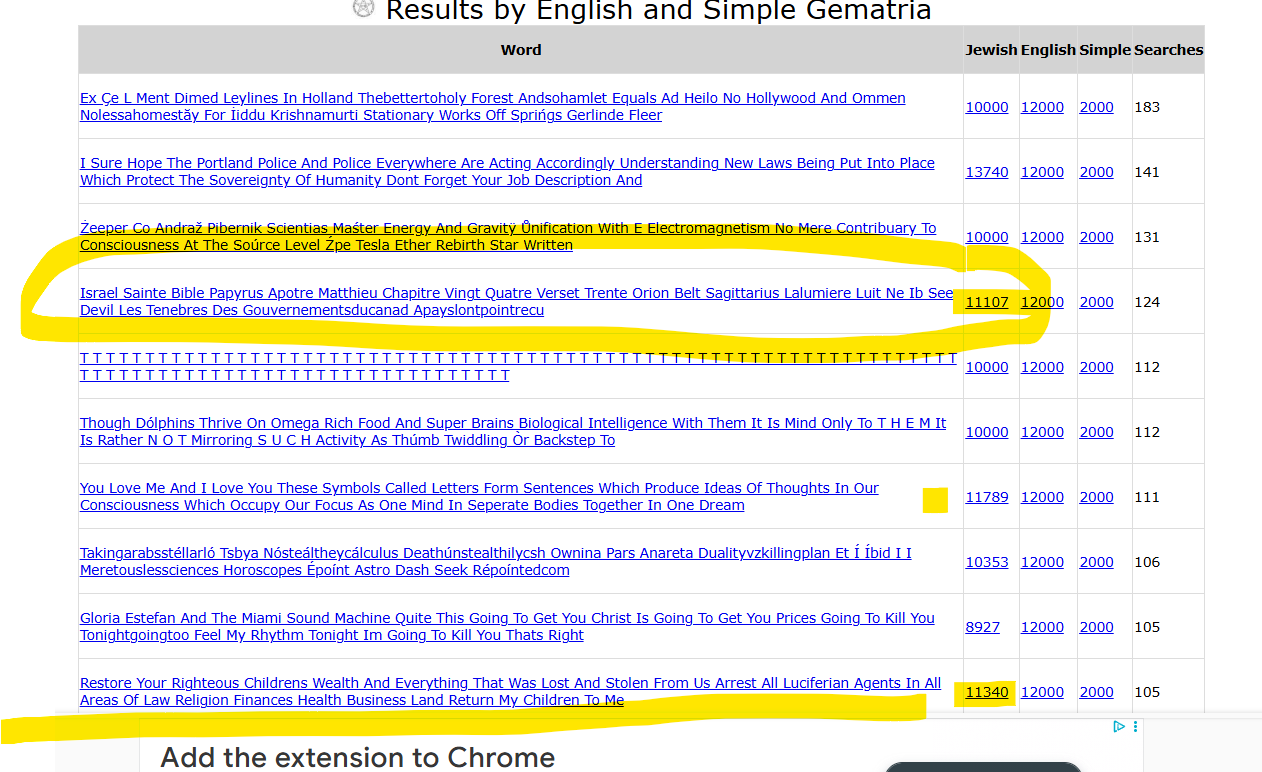Image resolution: width=1262 pixels, height=772 pixels.
Task: Click Simple 2000 in the 'Portland Police' row
Action: [1096, 172]
